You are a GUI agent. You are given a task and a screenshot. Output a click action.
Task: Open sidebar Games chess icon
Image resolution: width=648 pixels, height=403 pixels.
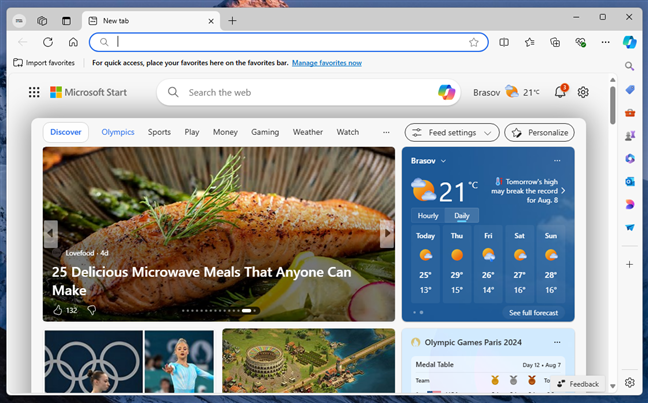click(x=629, y=136)
